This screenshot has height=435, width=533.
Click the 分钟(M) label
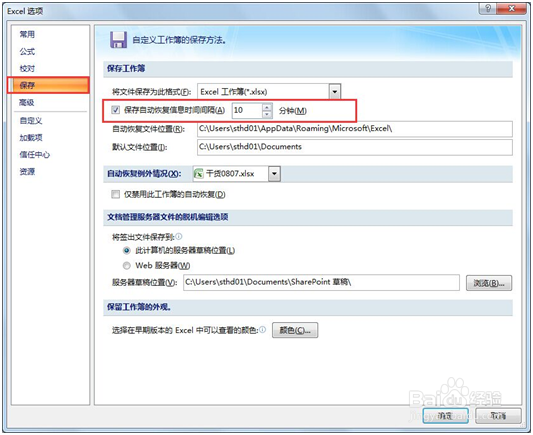293,110
